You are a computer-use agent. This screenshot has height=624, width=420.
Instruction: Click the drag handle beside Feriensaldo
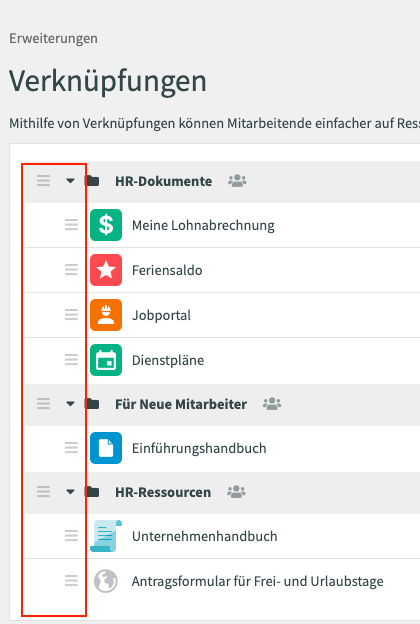click(x=71, y=269)
